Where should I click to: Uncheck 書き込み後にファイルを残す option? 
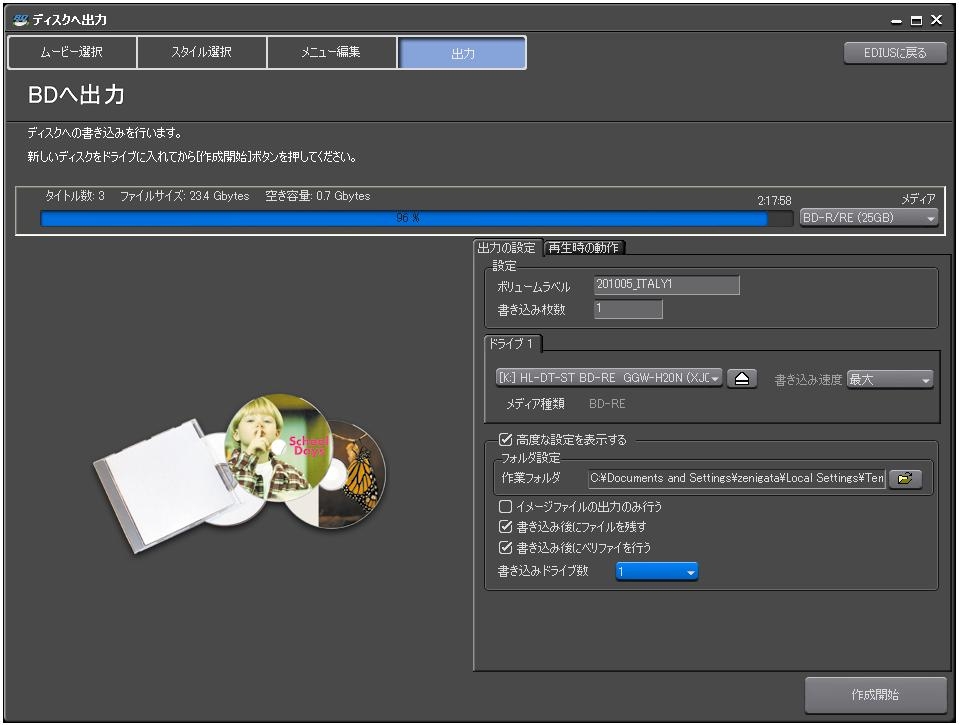click(x=505, y=527)
